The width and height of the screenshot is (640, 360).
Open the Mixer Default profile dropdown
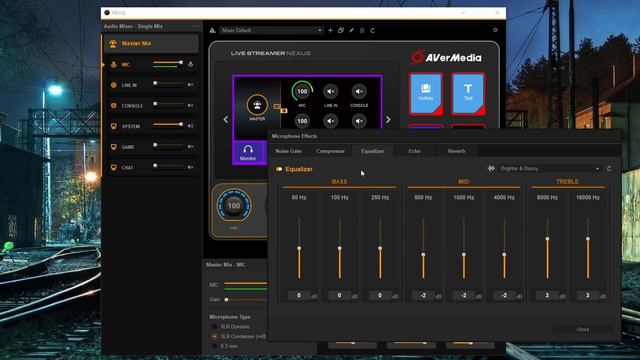(x=271, y=30)
